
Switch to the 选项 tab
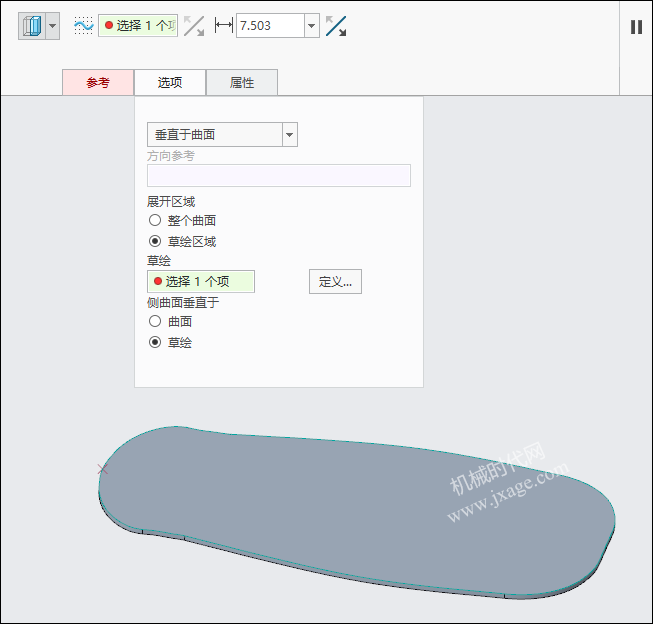(170, 82)
